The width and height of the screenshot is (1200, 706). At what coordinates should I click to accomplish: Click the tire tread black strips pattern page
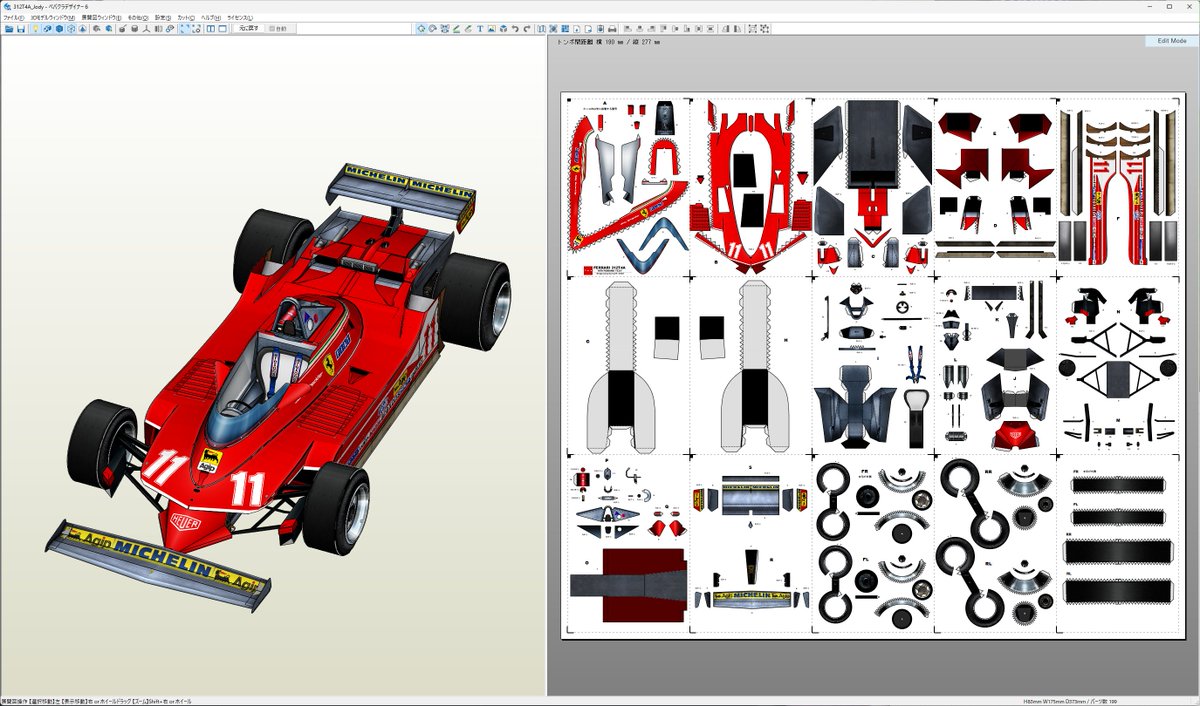coord(1117,546)
